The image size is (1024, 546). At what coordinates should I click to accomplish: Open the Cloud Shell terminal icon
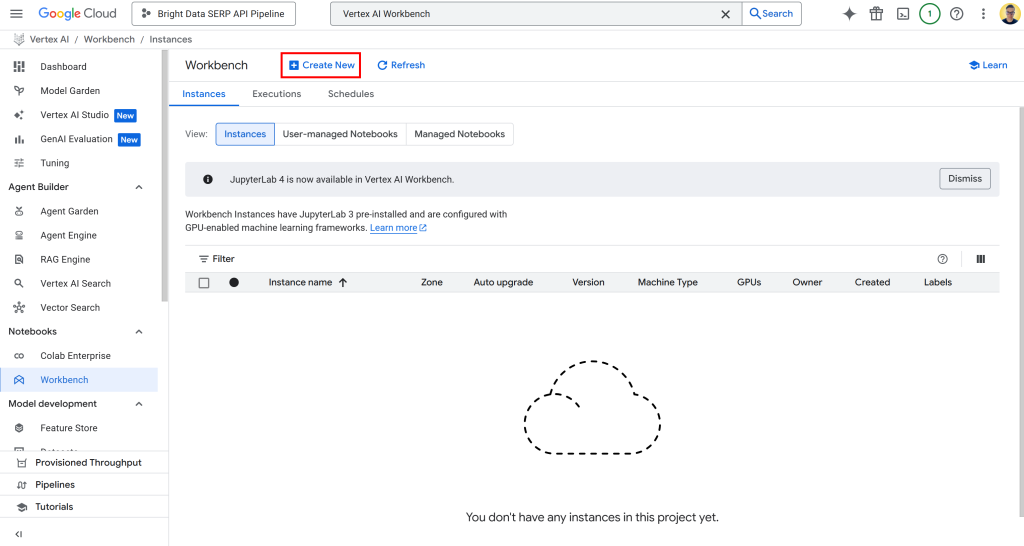click(x=903, y=14)
